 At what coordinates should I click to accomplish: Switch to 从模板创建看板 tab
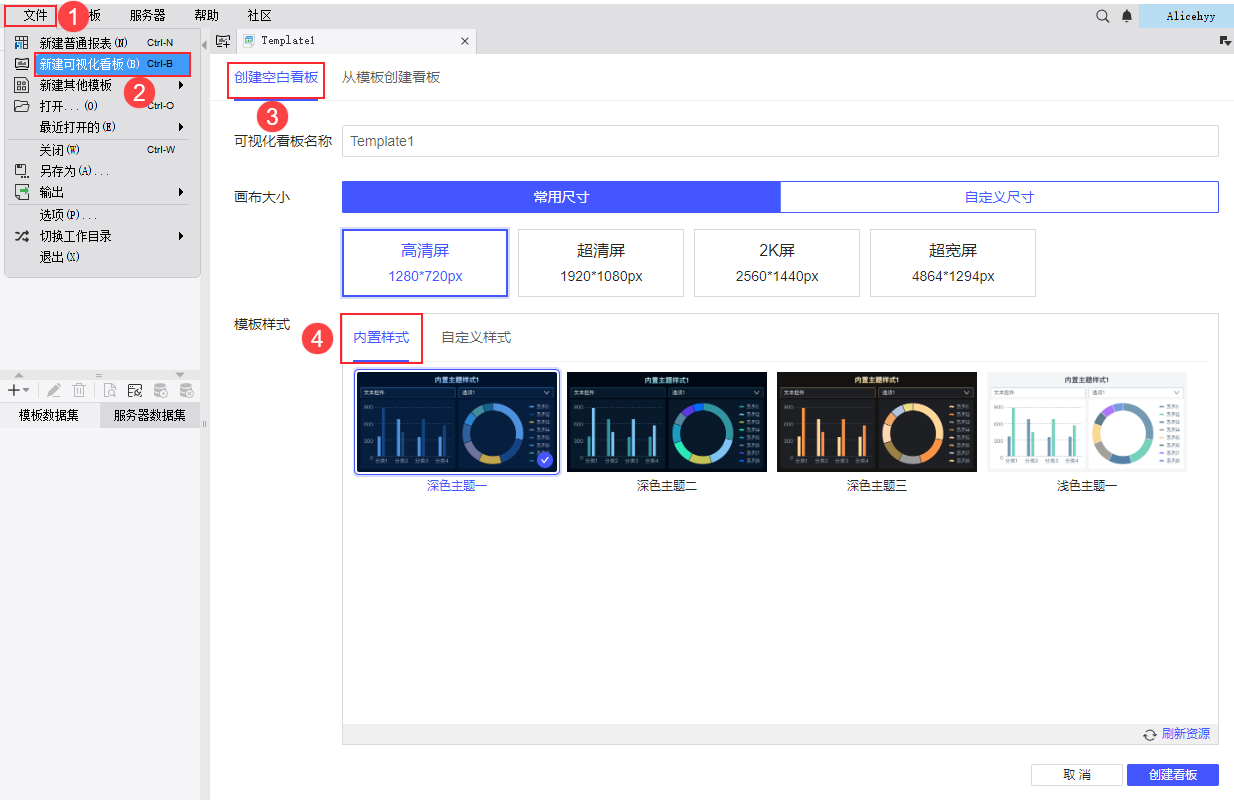391,77
